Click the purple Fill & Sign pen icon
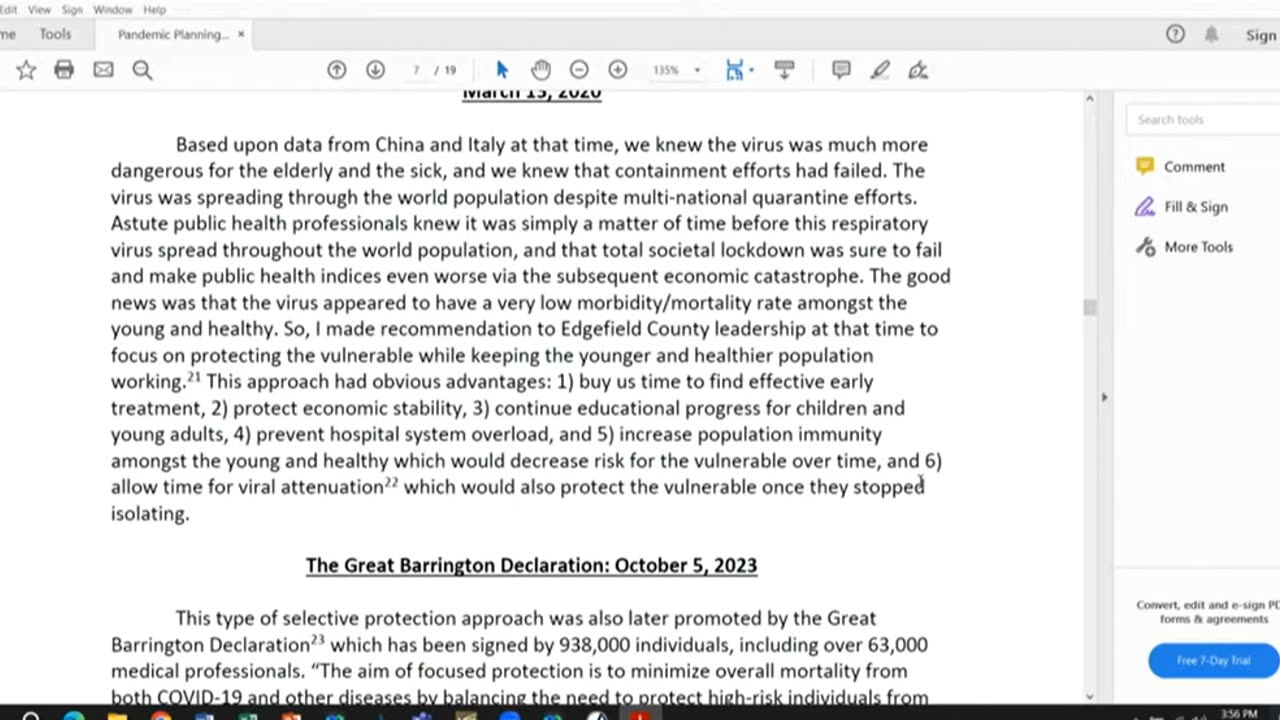Viewport: 1280px width, 720px height. tap(1145, 207)
